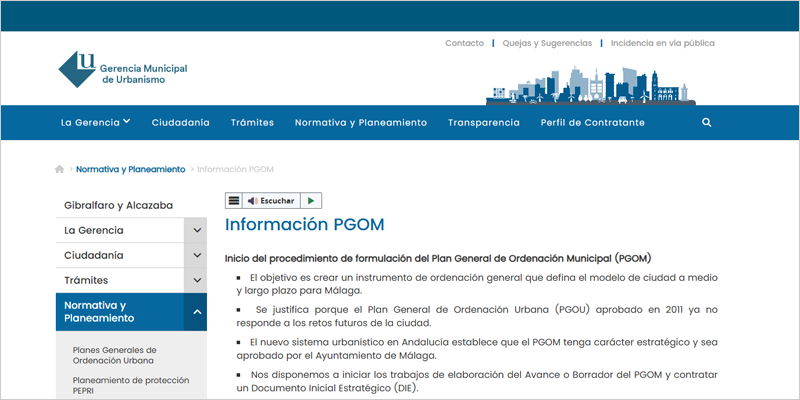Viewport: 800px width, 400px height.
Task: Collapse Normativa y Planeamiento sidebar section
Action: click(197, 312)
